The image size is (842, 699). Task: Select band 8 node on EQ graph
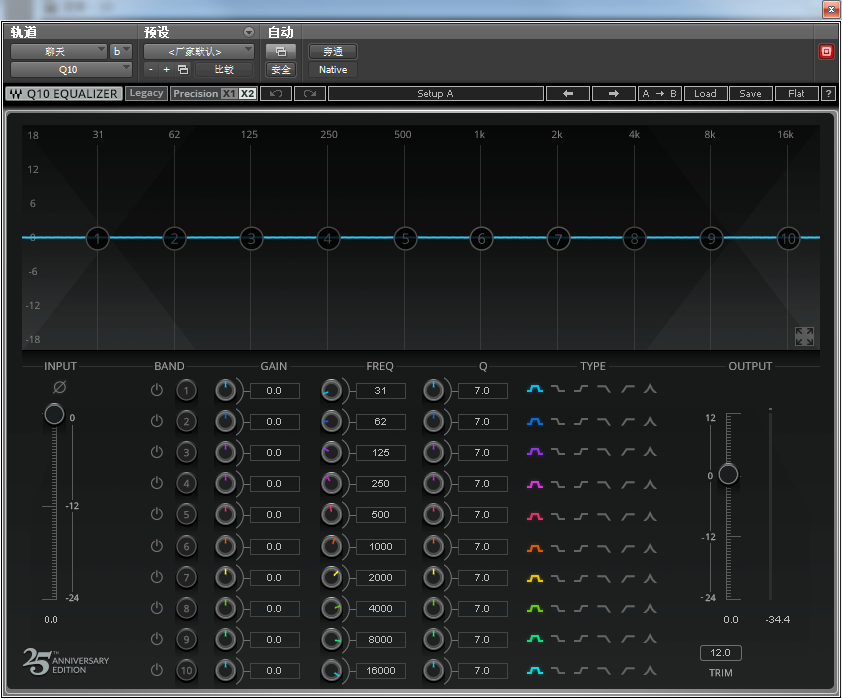634,238
